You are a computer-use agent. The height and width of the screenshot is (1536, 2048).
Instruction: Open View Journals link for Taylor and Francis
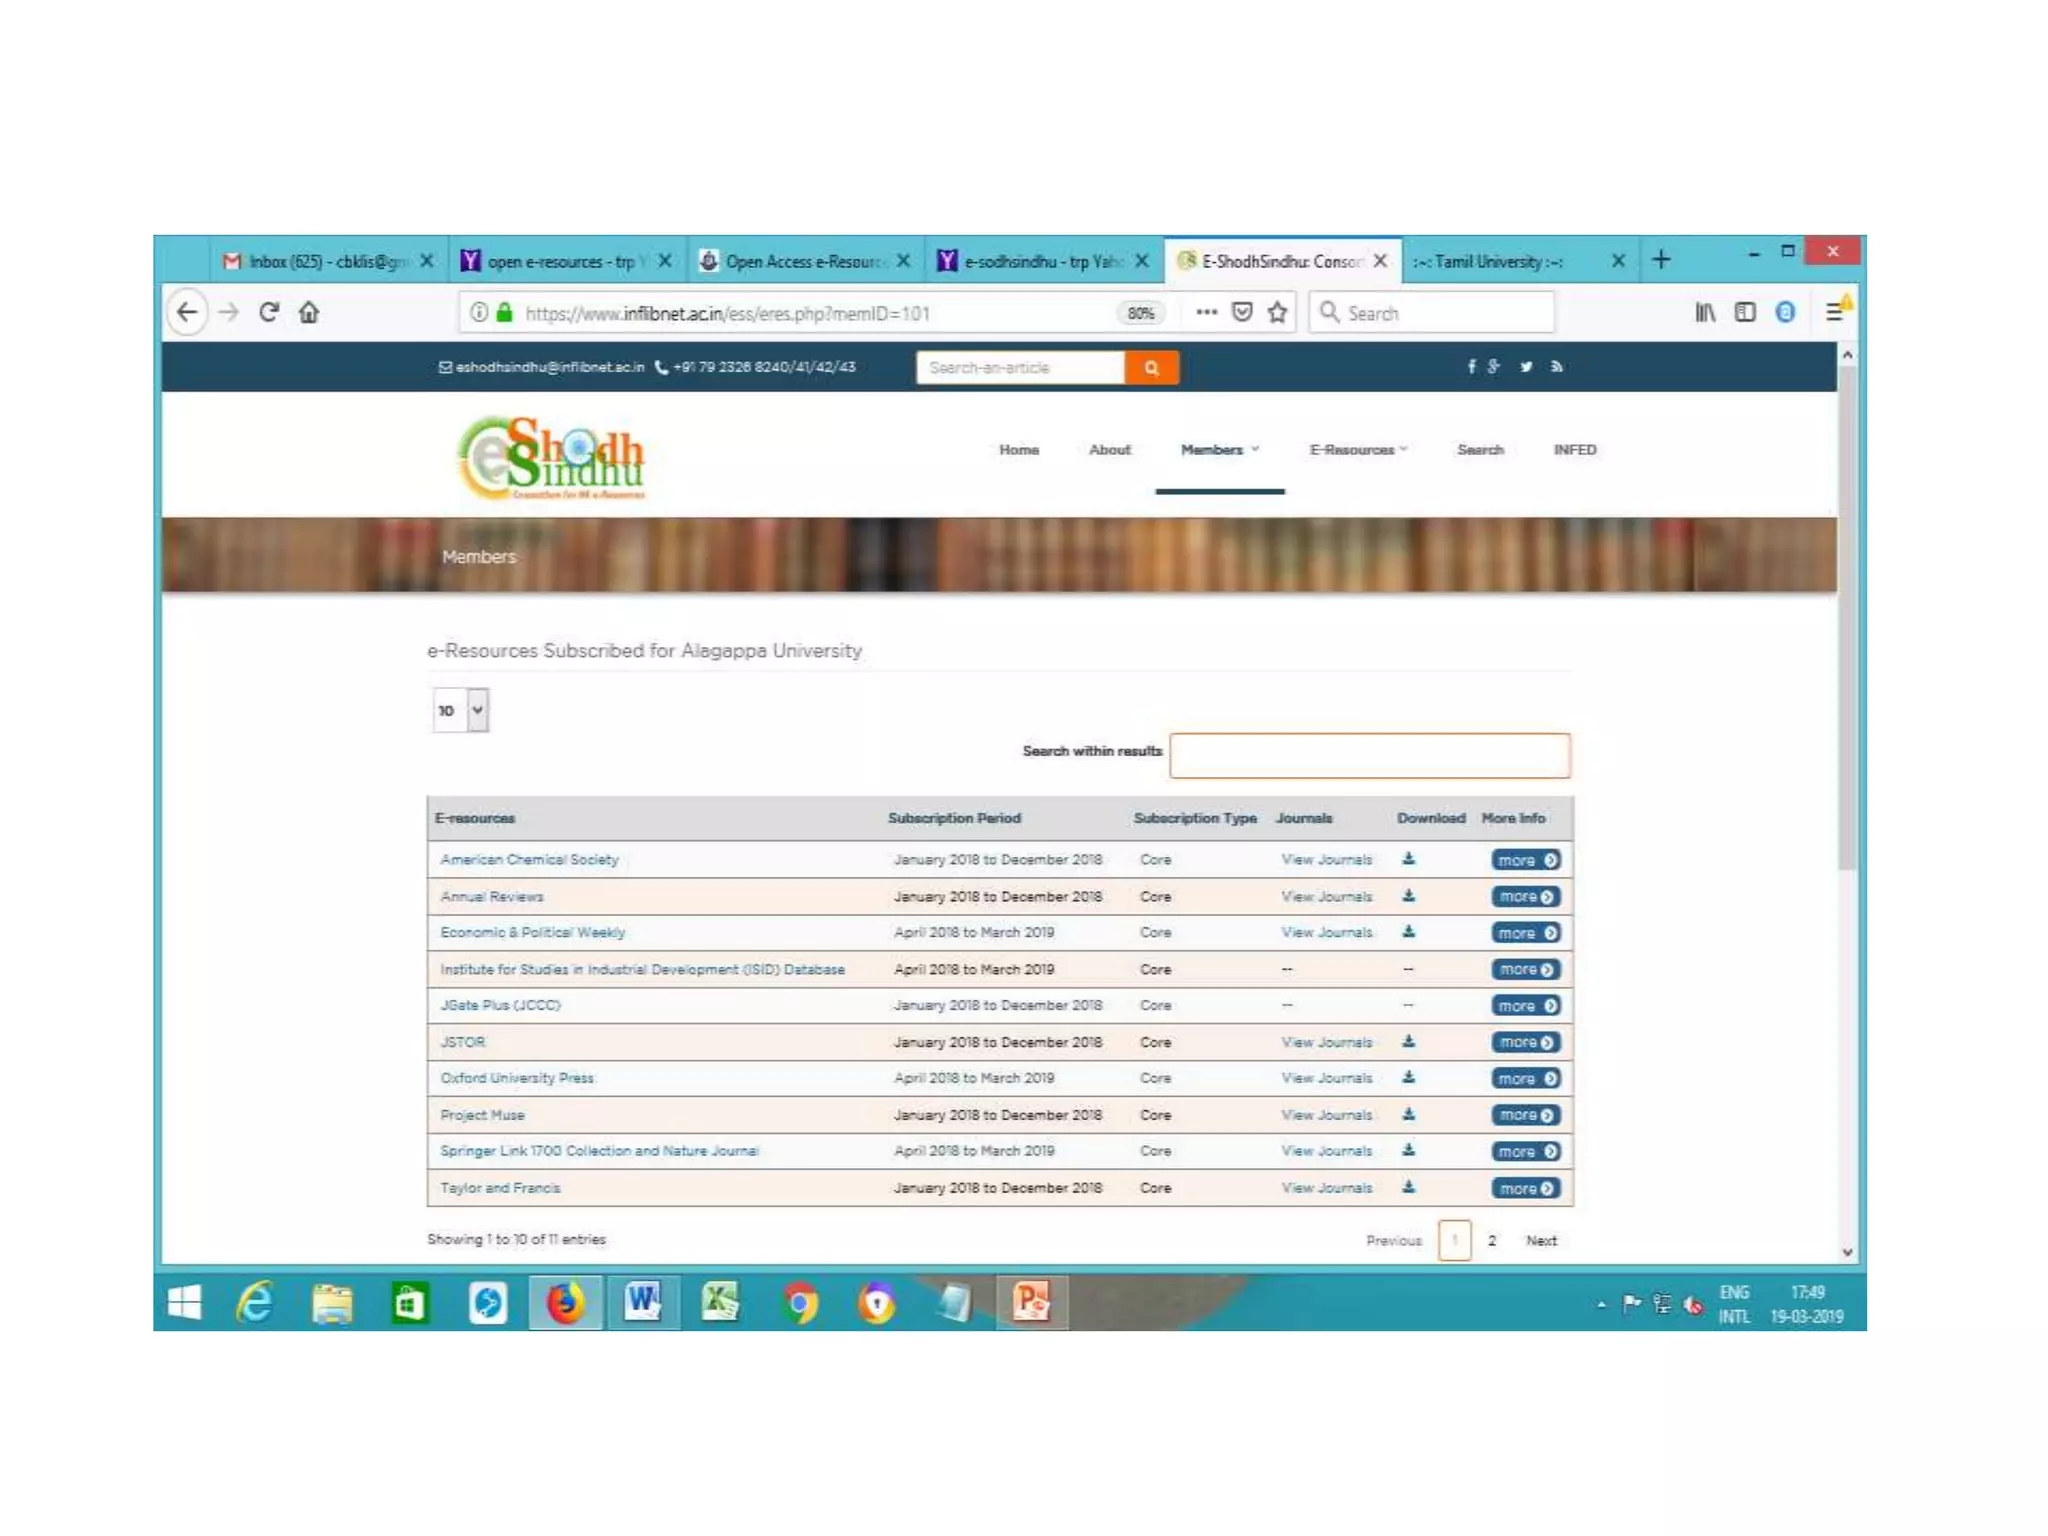click(1326, 1188)
